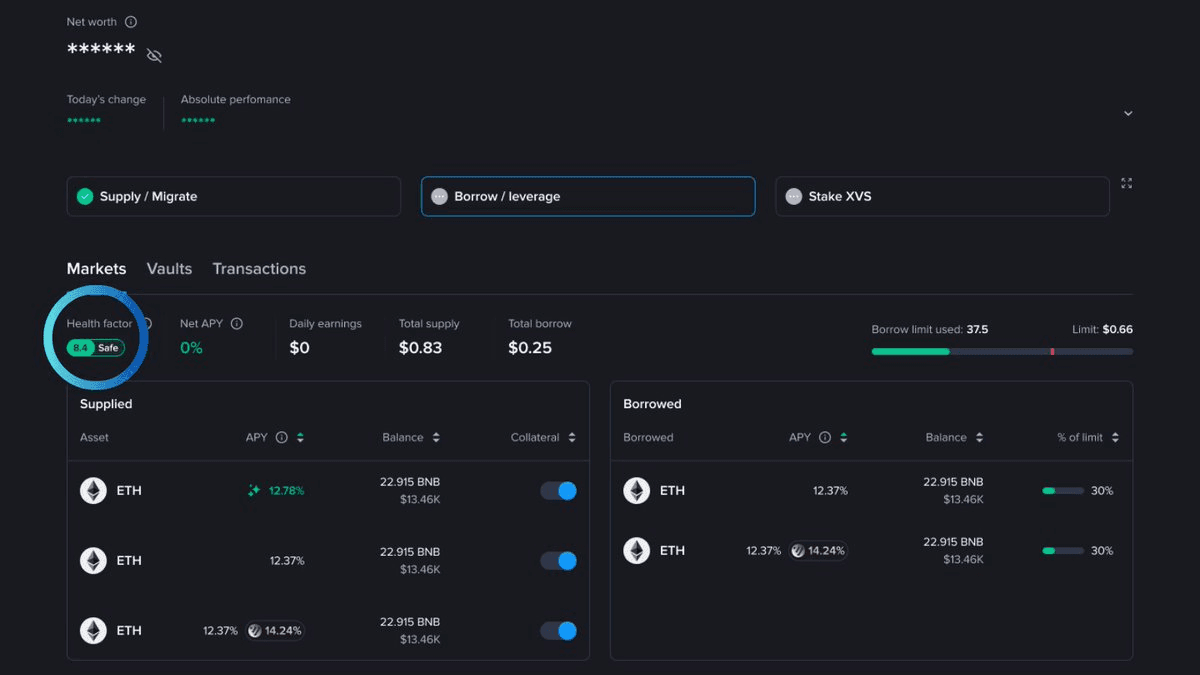Open the Transactions tab
This screenshot has height=675, width=1200.
click(x=259, y=269)
